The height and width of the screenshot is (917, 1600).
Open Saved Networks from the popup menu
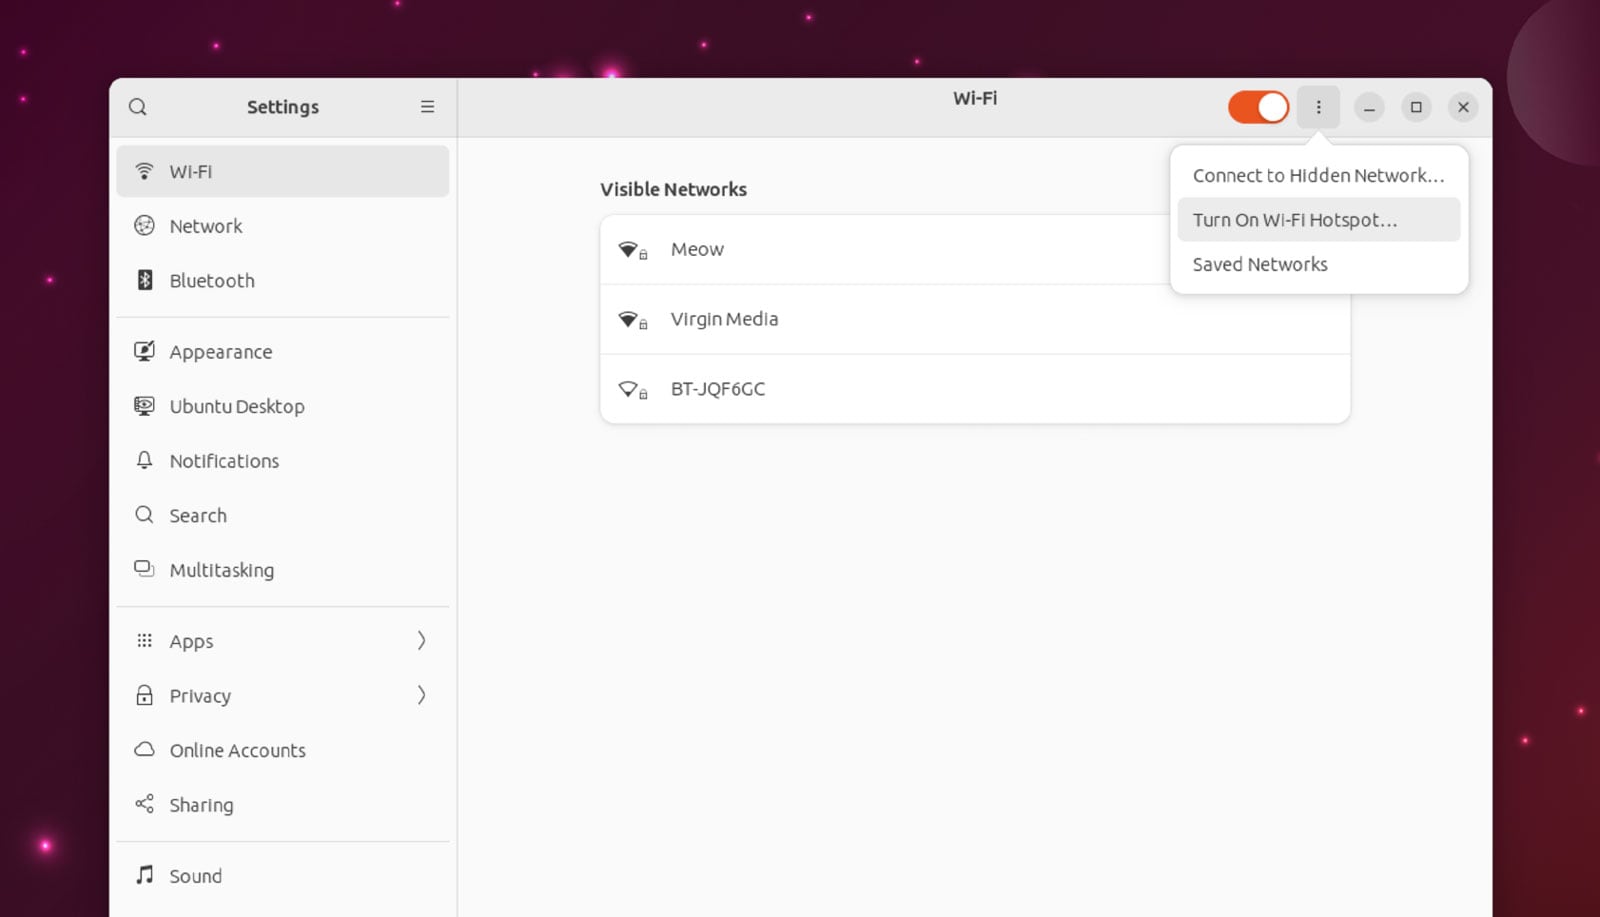1318,264
